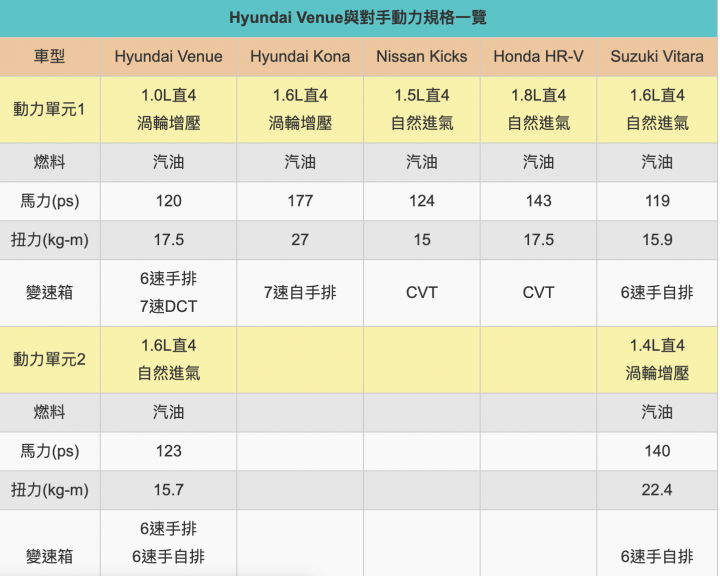Select the CVT cell under Nissan Kicks
This screenshot has height=576, width=720.
click(x=422, y=292)
